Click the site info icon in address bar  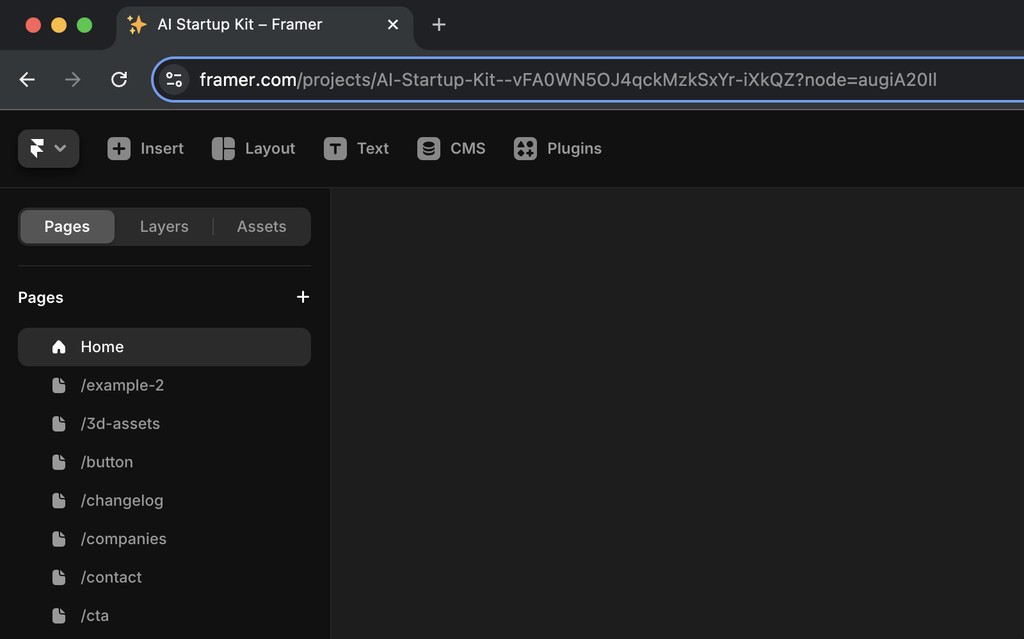174,78
